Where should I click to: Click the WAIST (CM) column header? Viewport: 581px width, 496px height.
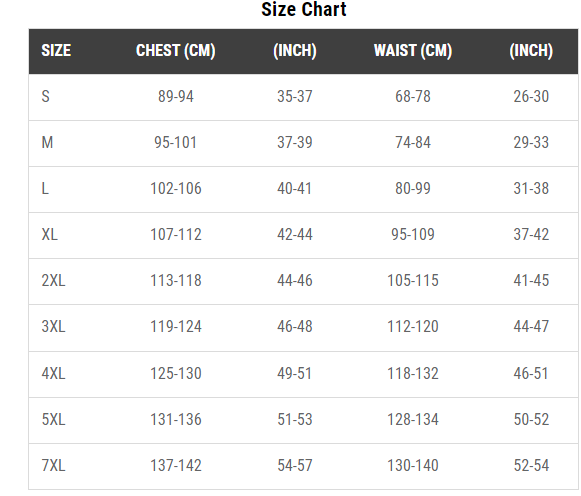click(x=413, y=51)
